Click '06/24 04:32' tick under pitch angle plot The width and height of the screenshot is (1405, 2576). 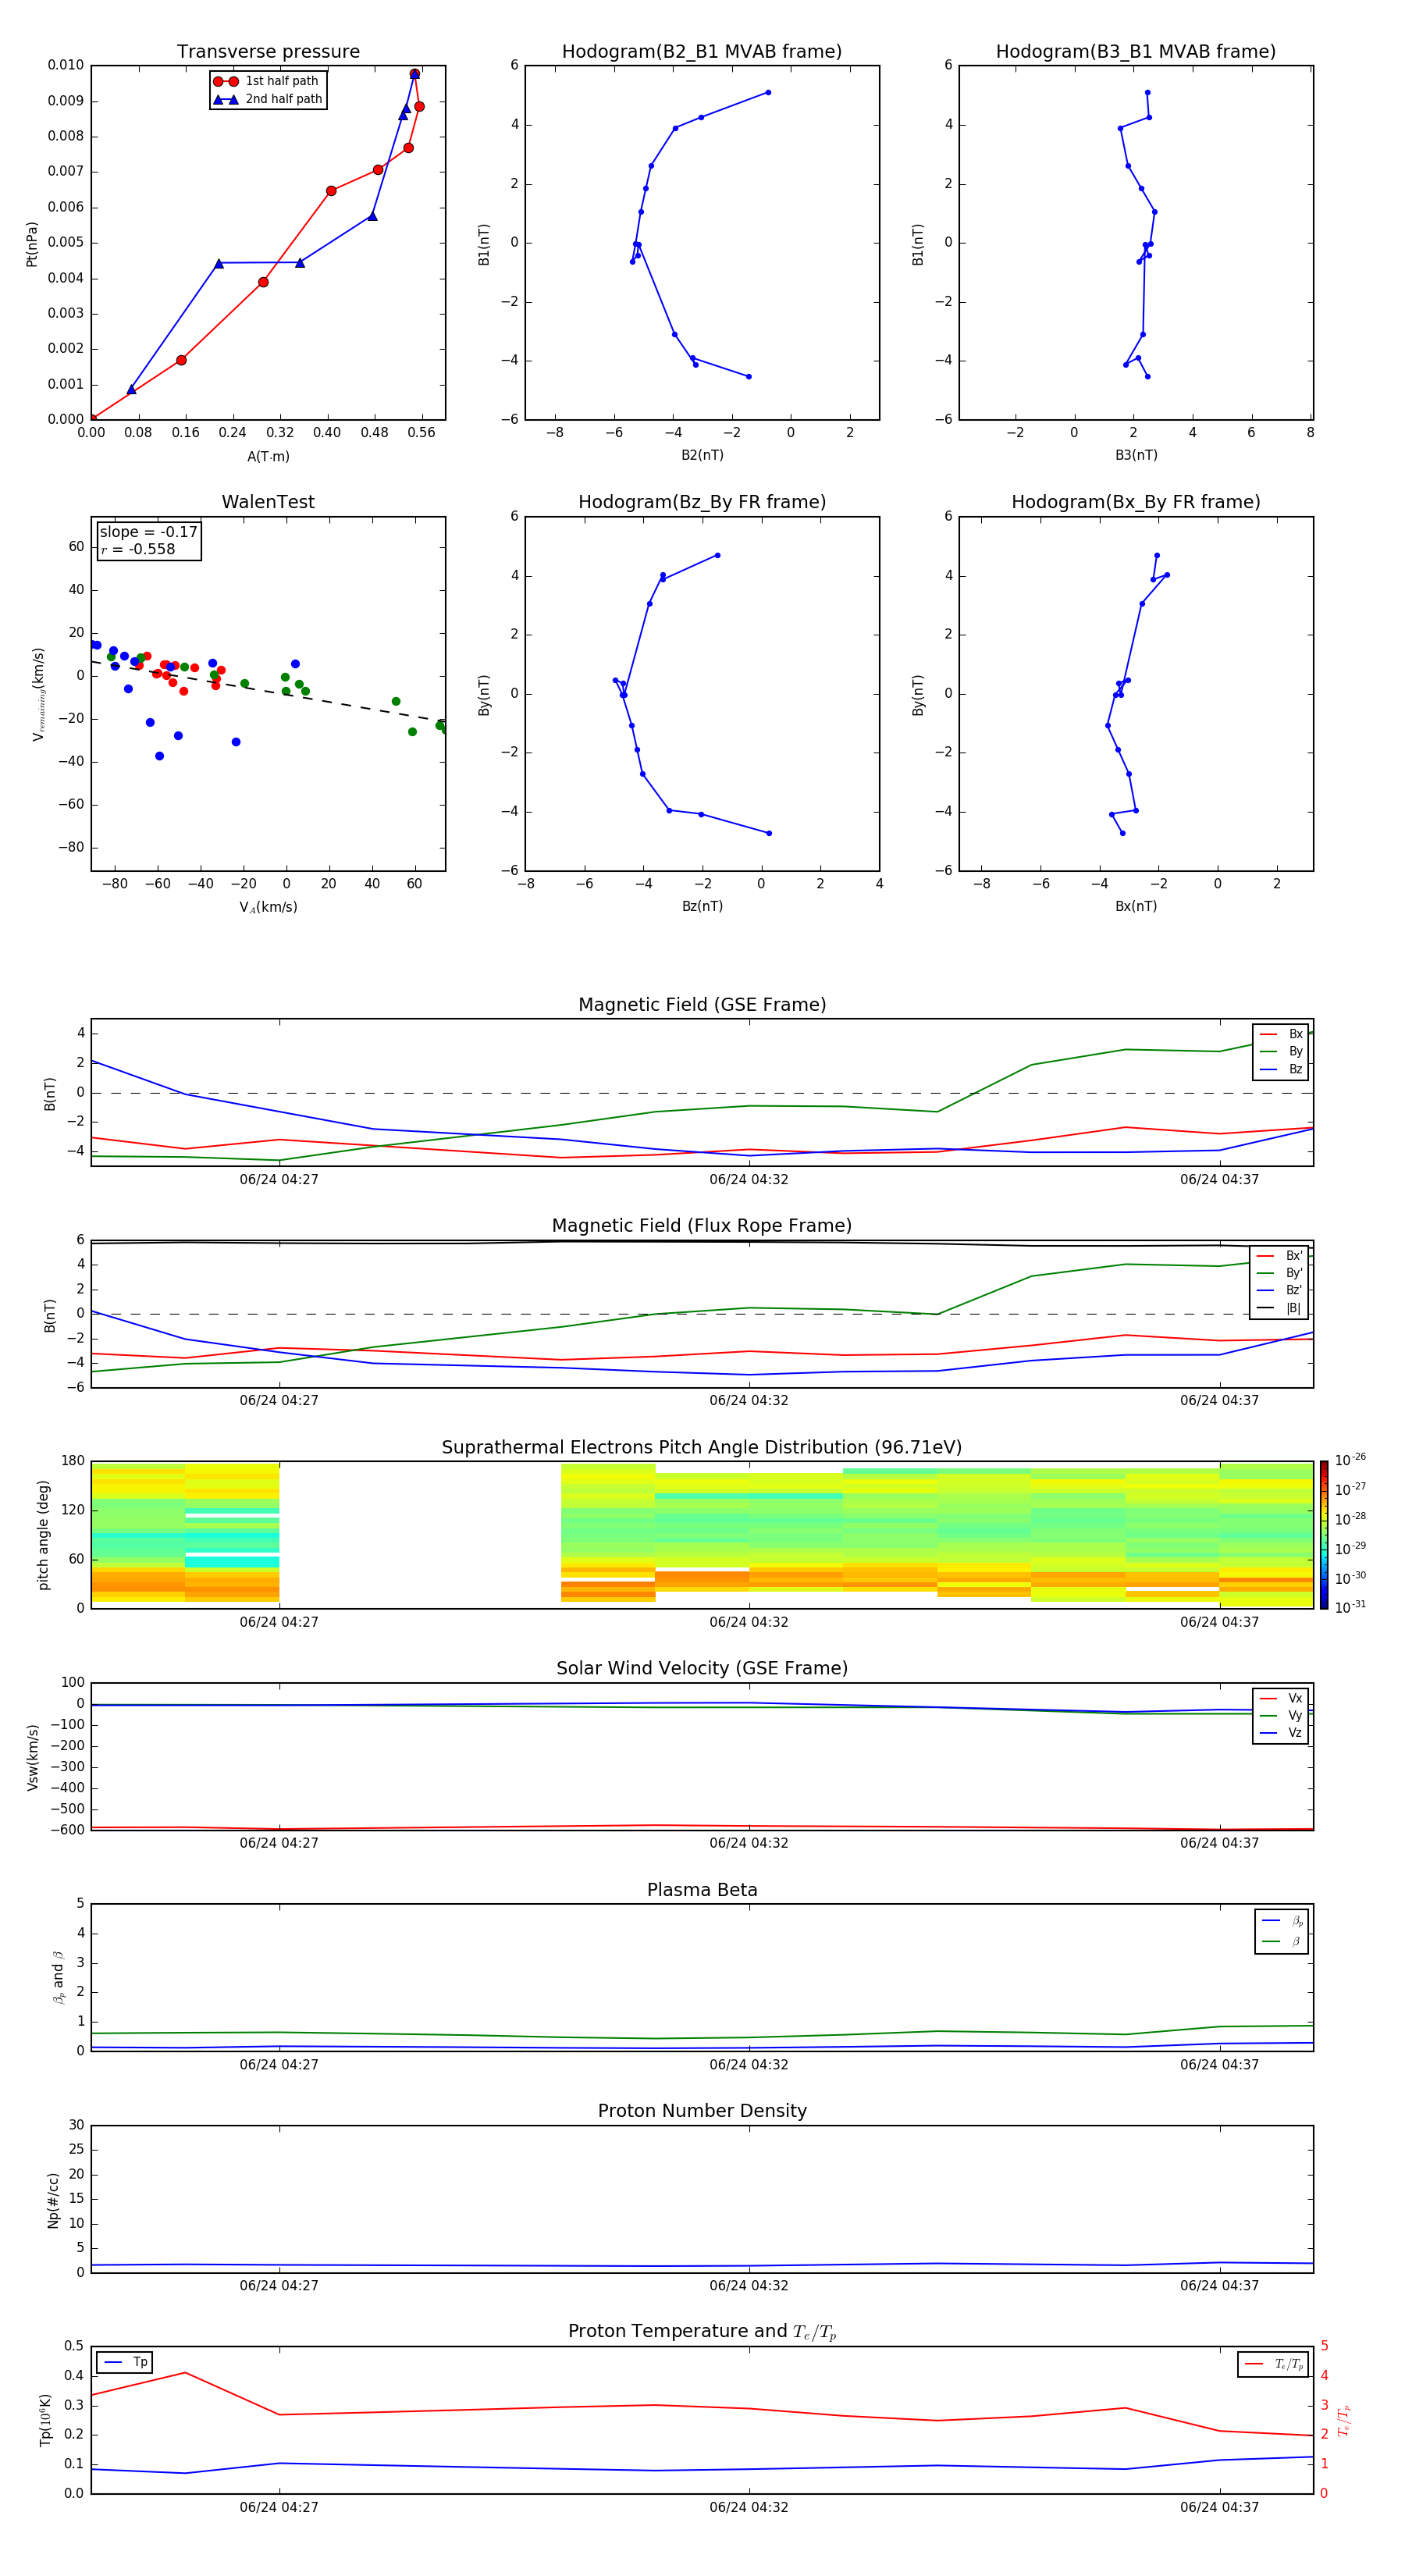click(x=749, y=1622)
